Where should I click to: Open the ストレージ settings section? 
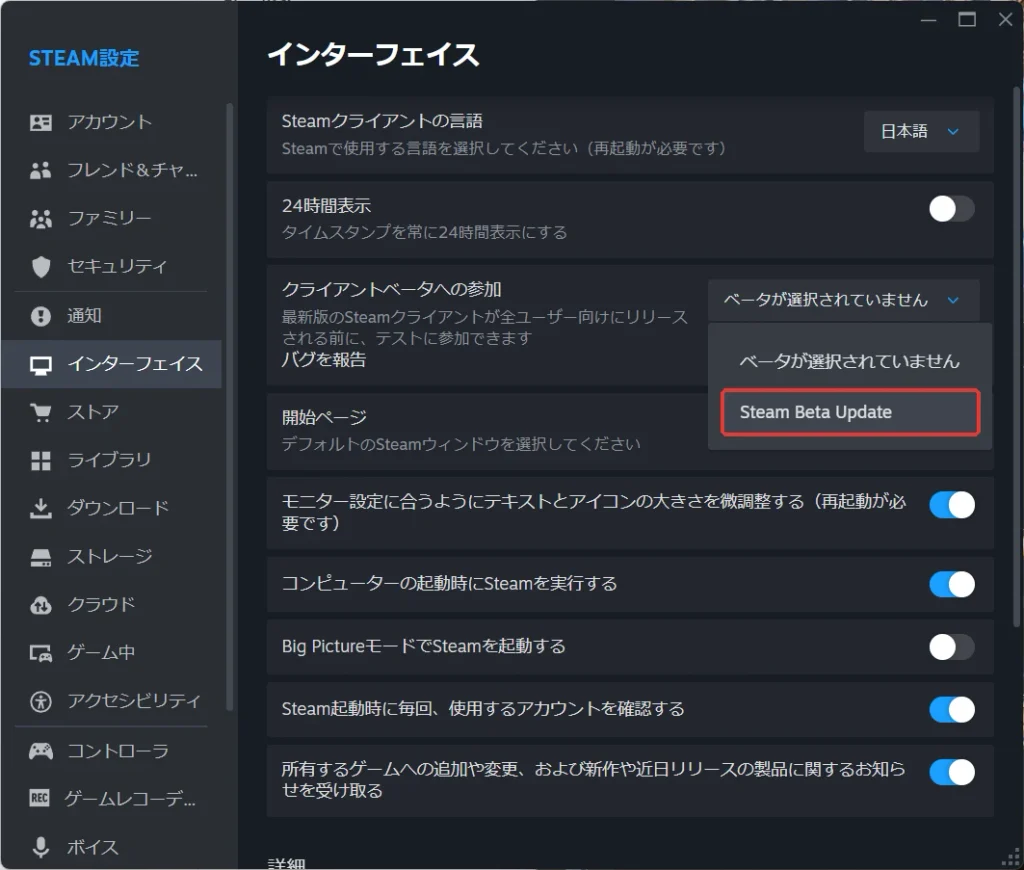(x=112, y=557)
